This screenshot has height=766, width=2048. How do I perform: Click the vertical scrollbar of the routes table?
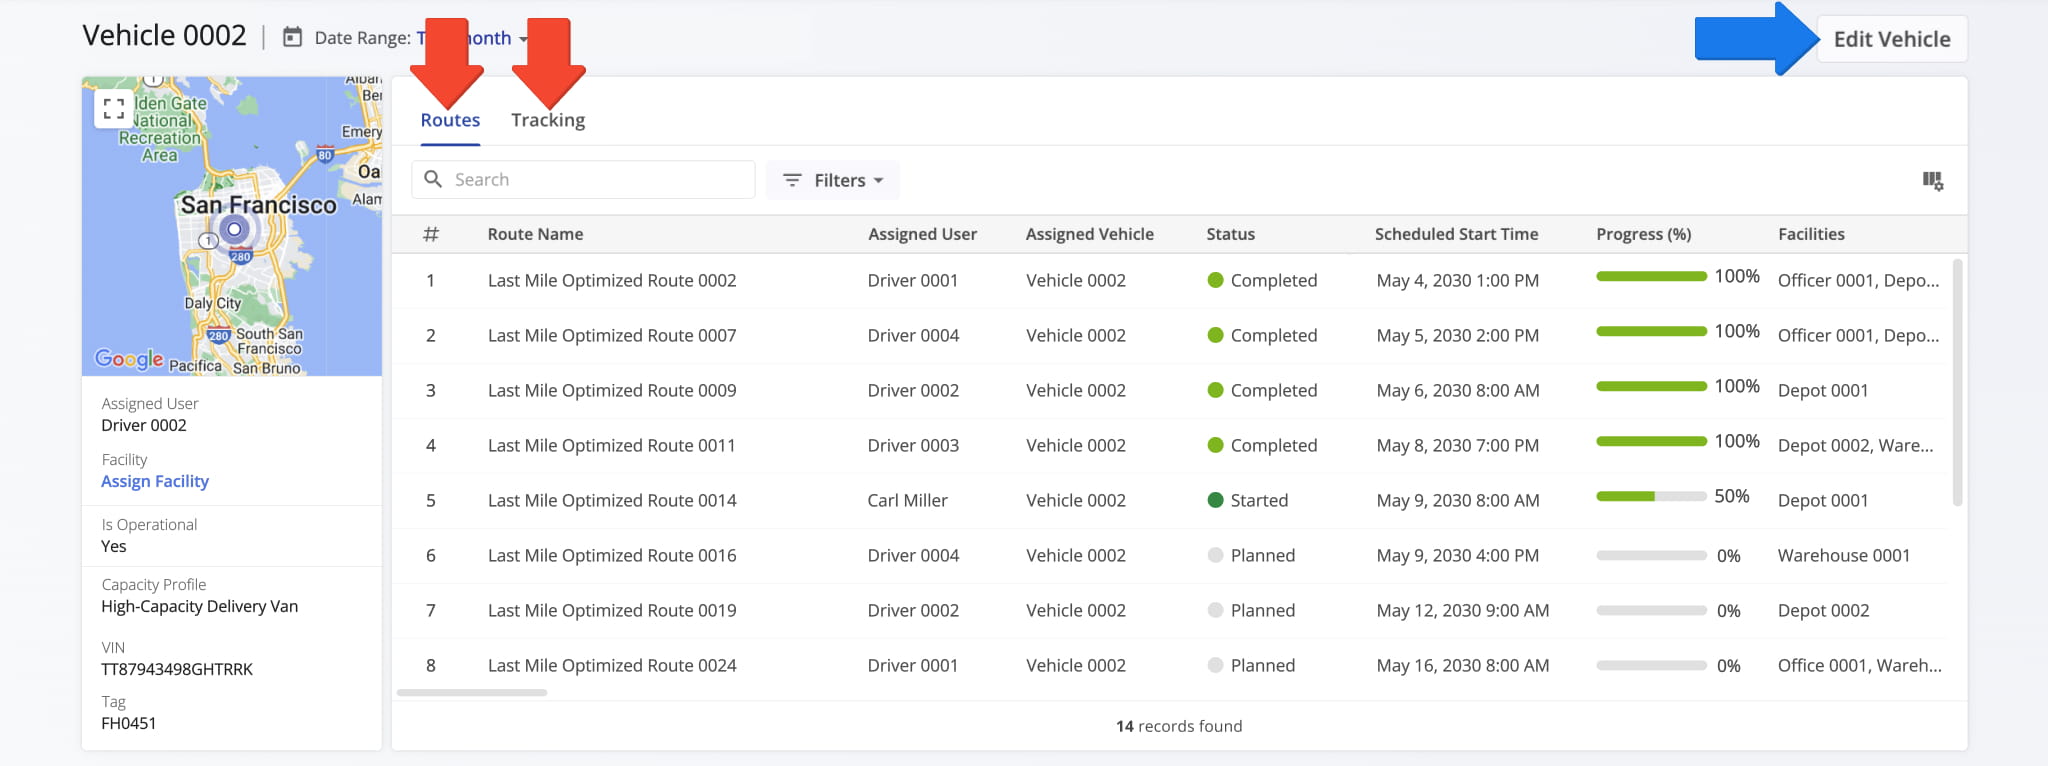pos(1957,382)
